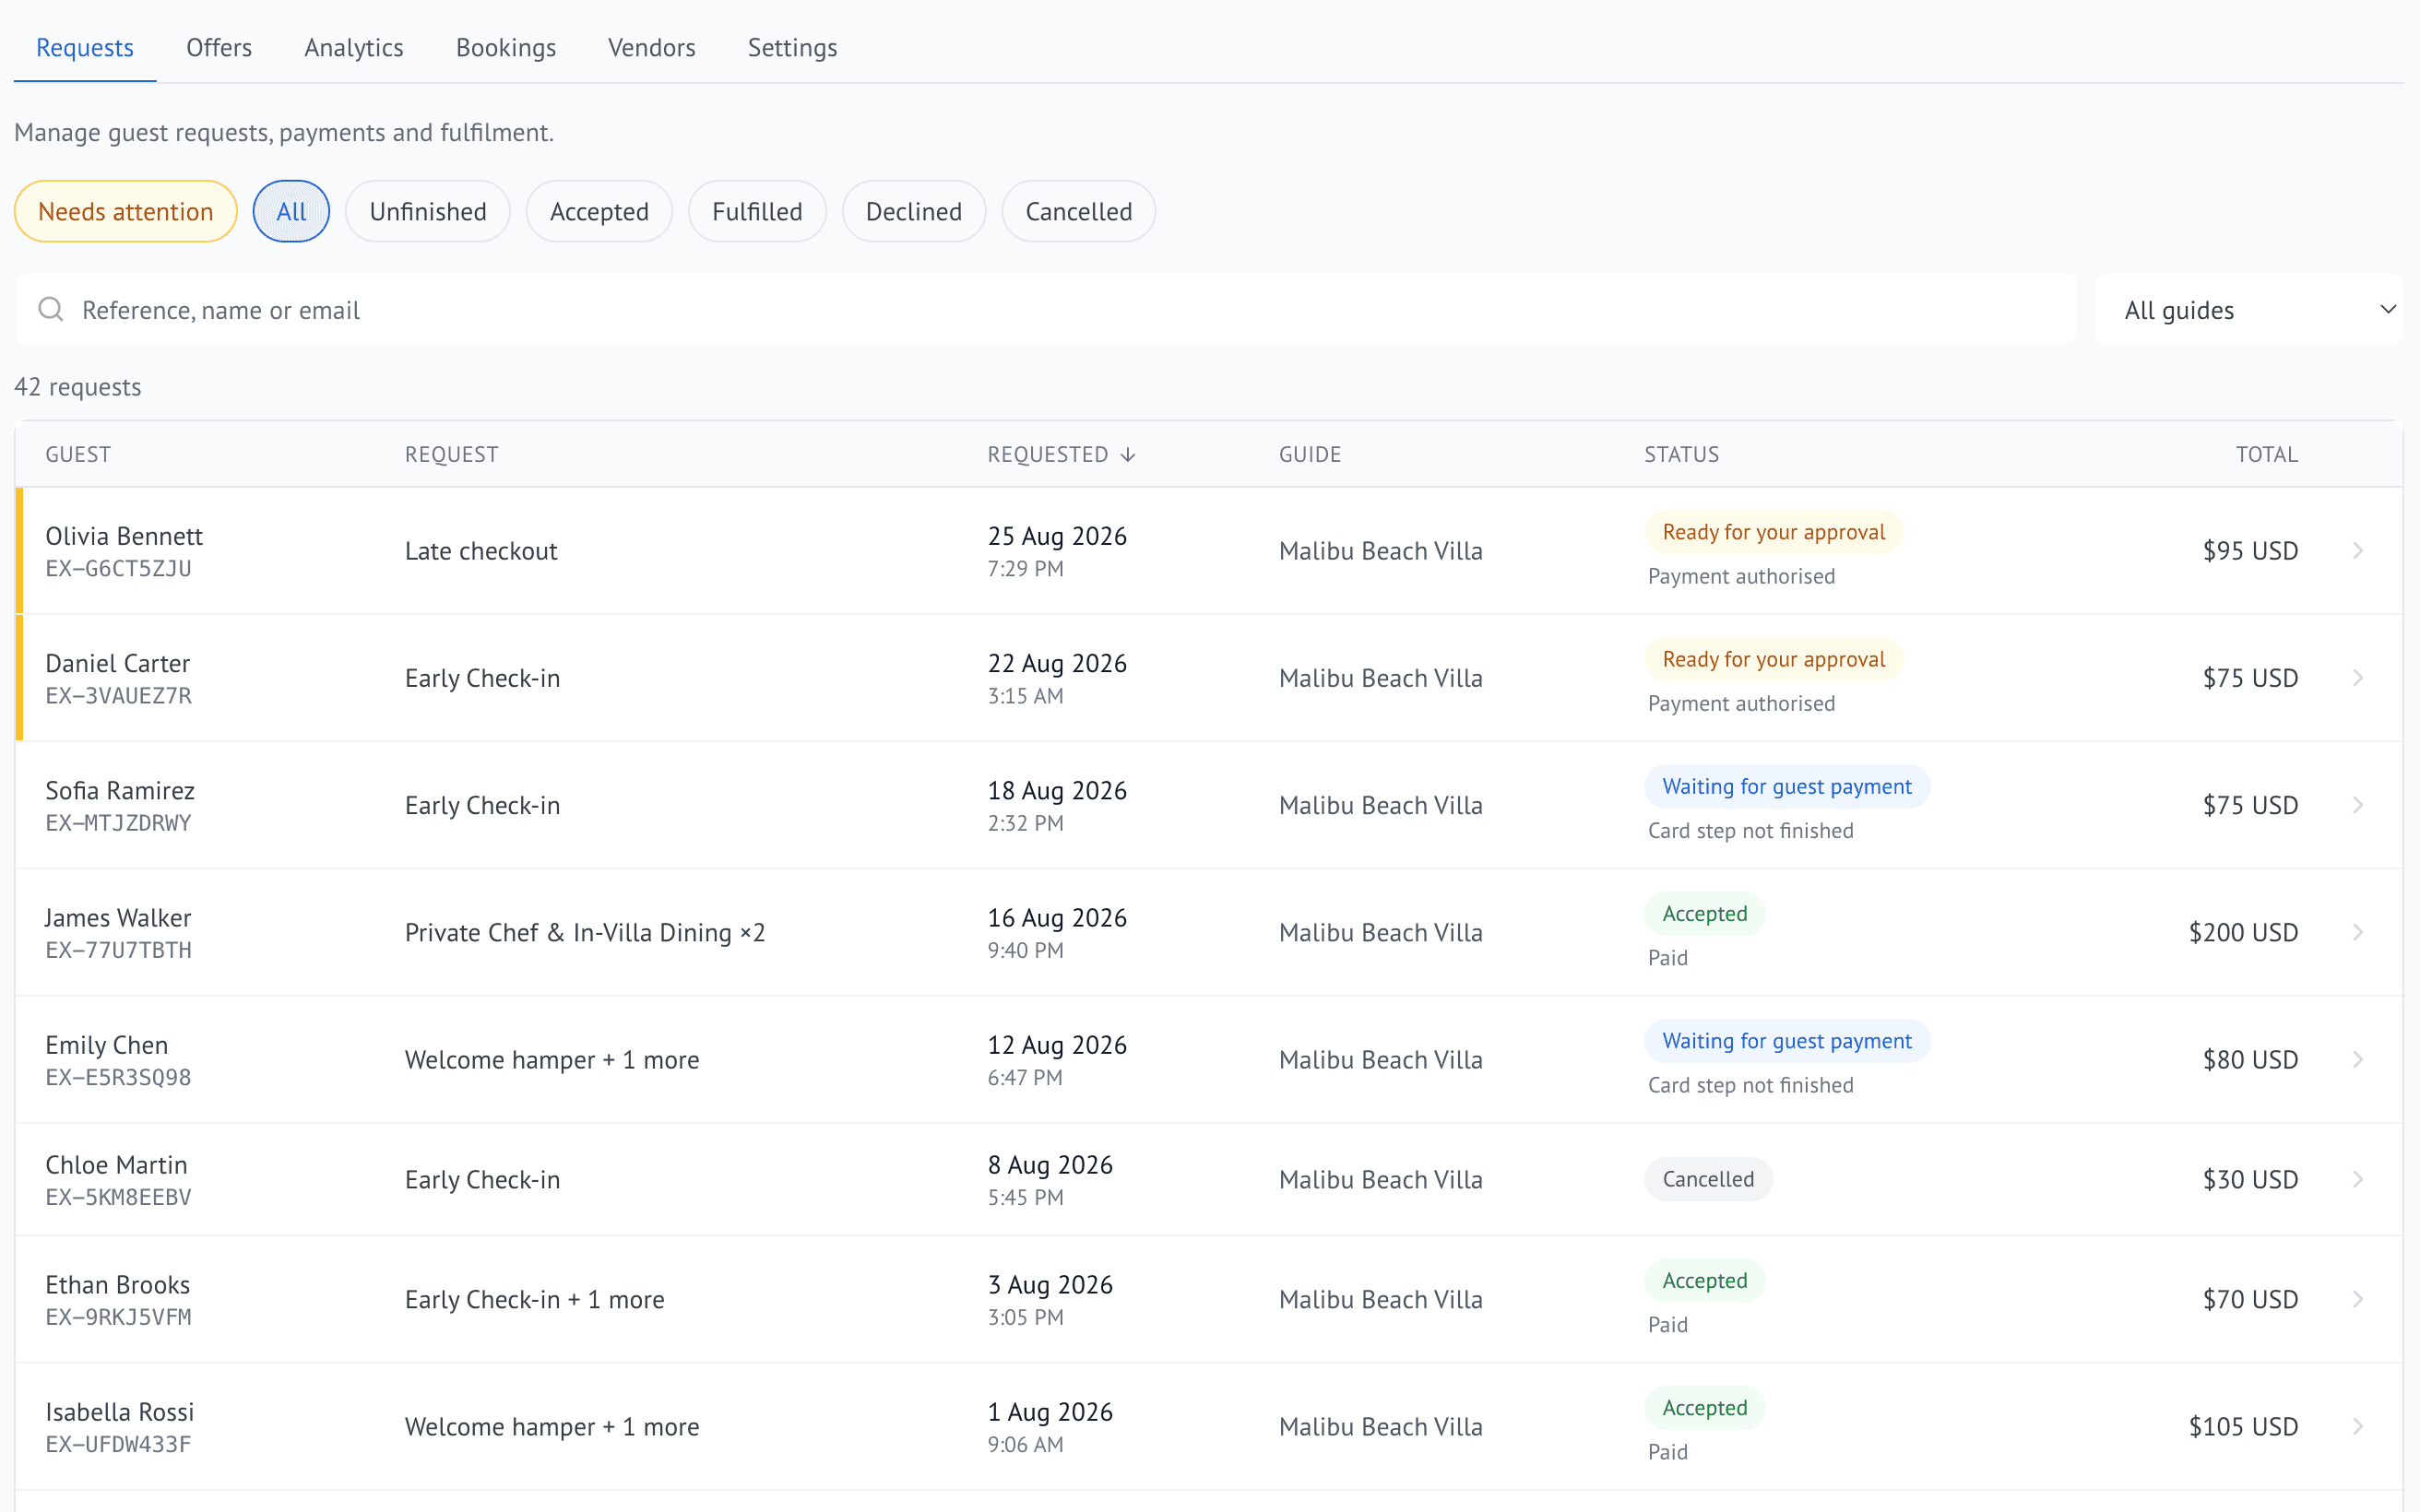The image size is (2420, 1512).
Task: Sort by the Status column header
Action: coord(1682,455)
